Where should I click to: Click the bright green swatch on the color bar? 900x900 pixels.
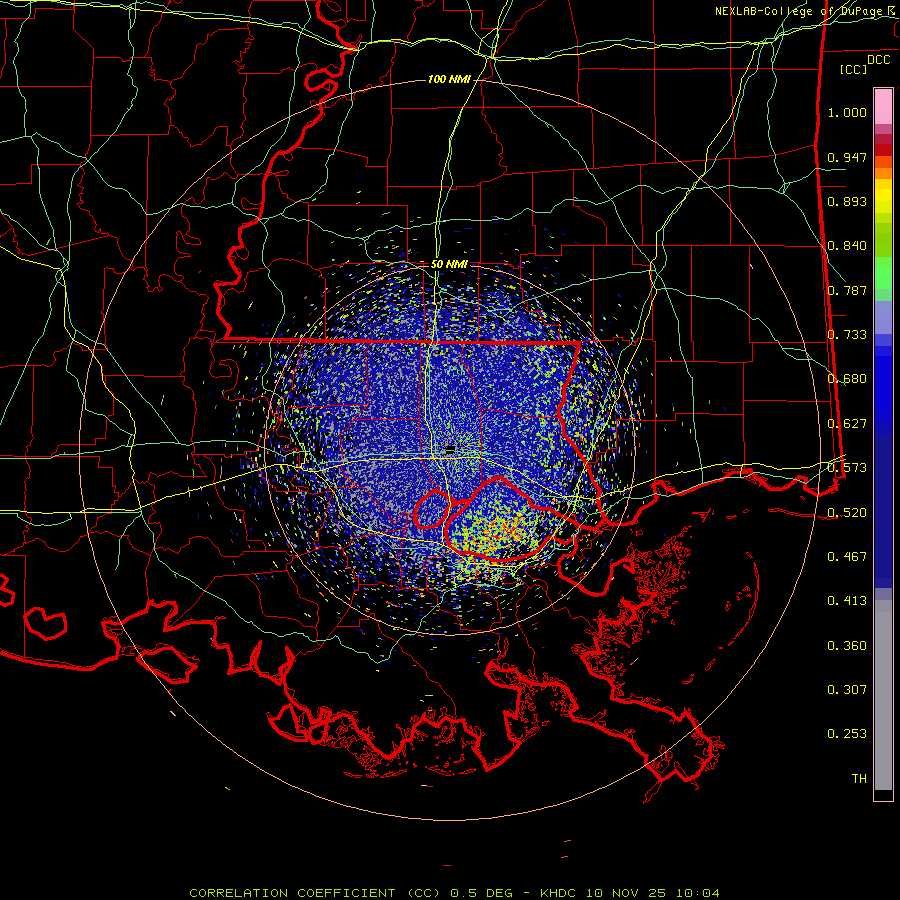point(883,273)
